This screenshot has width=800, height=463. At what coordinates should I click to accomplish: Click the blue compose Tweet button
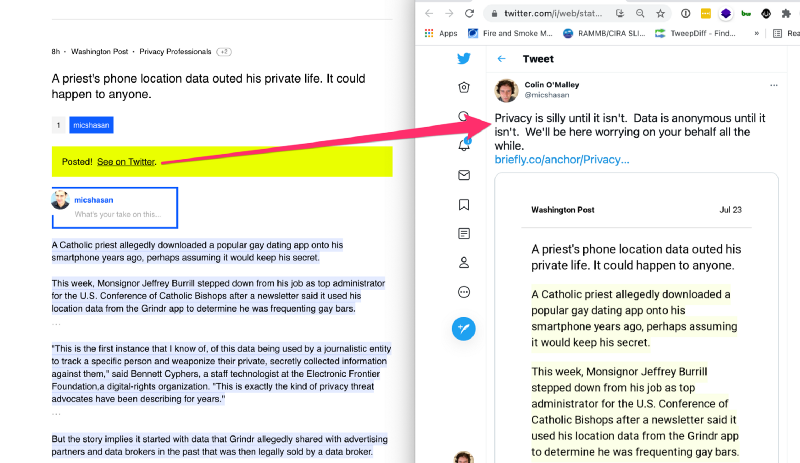464,329
